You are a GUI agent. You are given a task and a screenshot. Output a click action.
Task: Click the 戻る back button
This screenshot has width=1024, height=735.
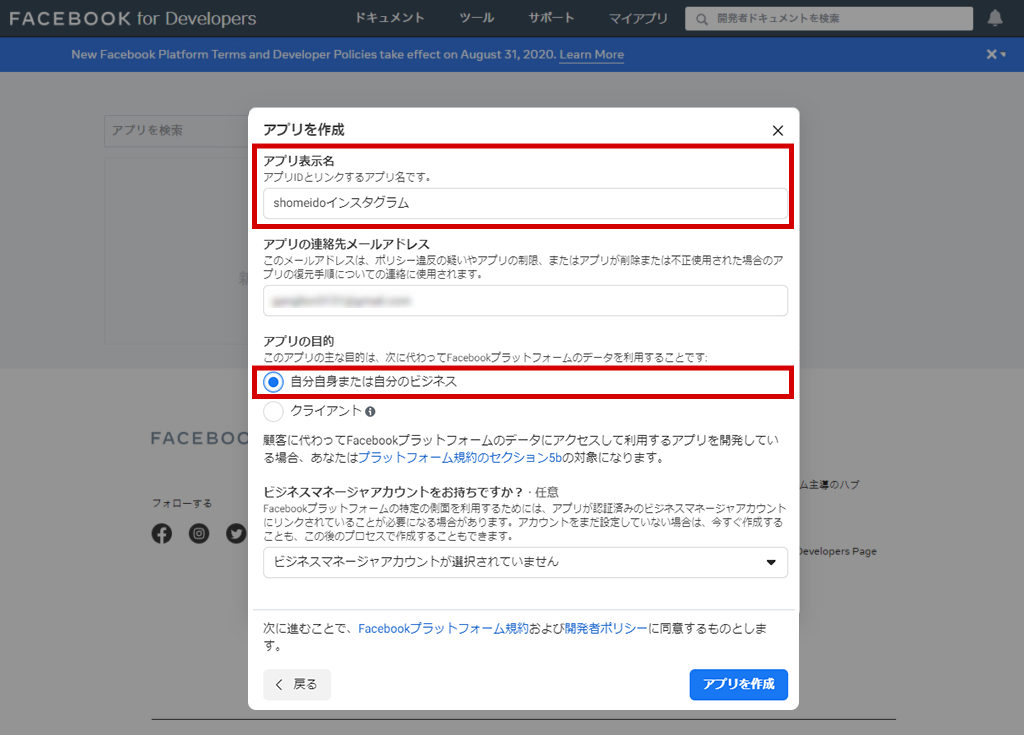point(297,684)
